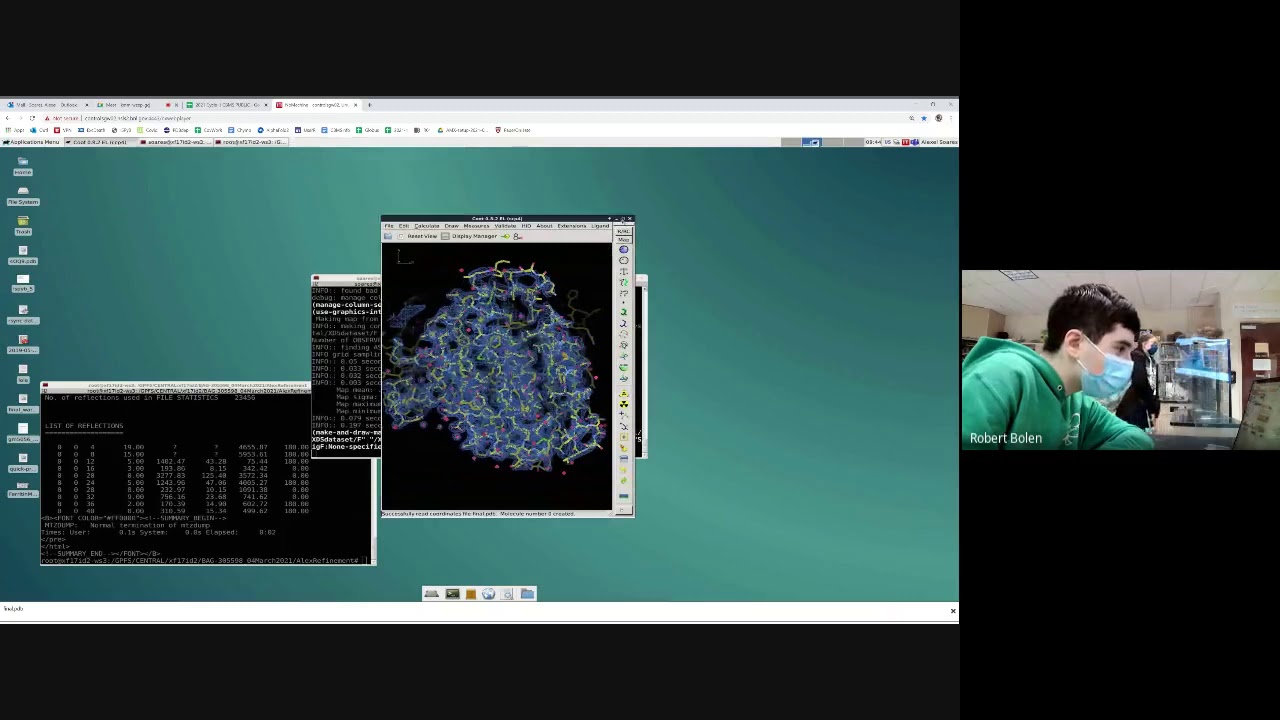Click the terminal icon in the bottom dock

(x=452, y=594)
